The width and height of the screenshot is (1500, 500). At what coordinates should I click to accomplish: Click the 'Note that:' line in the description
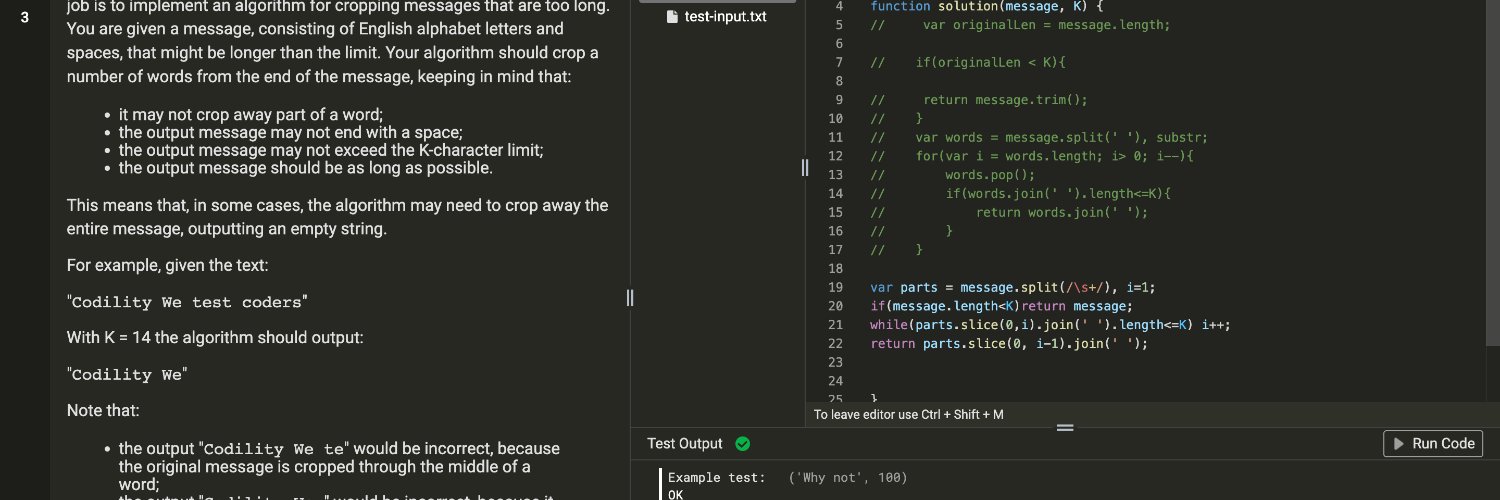(x=103, y=411)
